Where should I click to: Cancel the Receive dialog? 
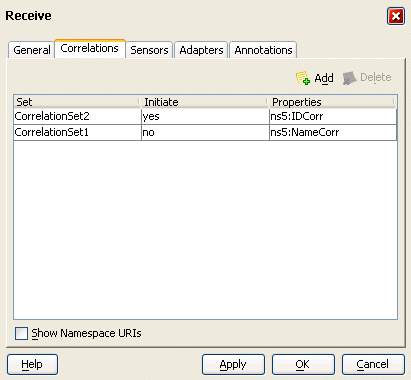point(373,364)
